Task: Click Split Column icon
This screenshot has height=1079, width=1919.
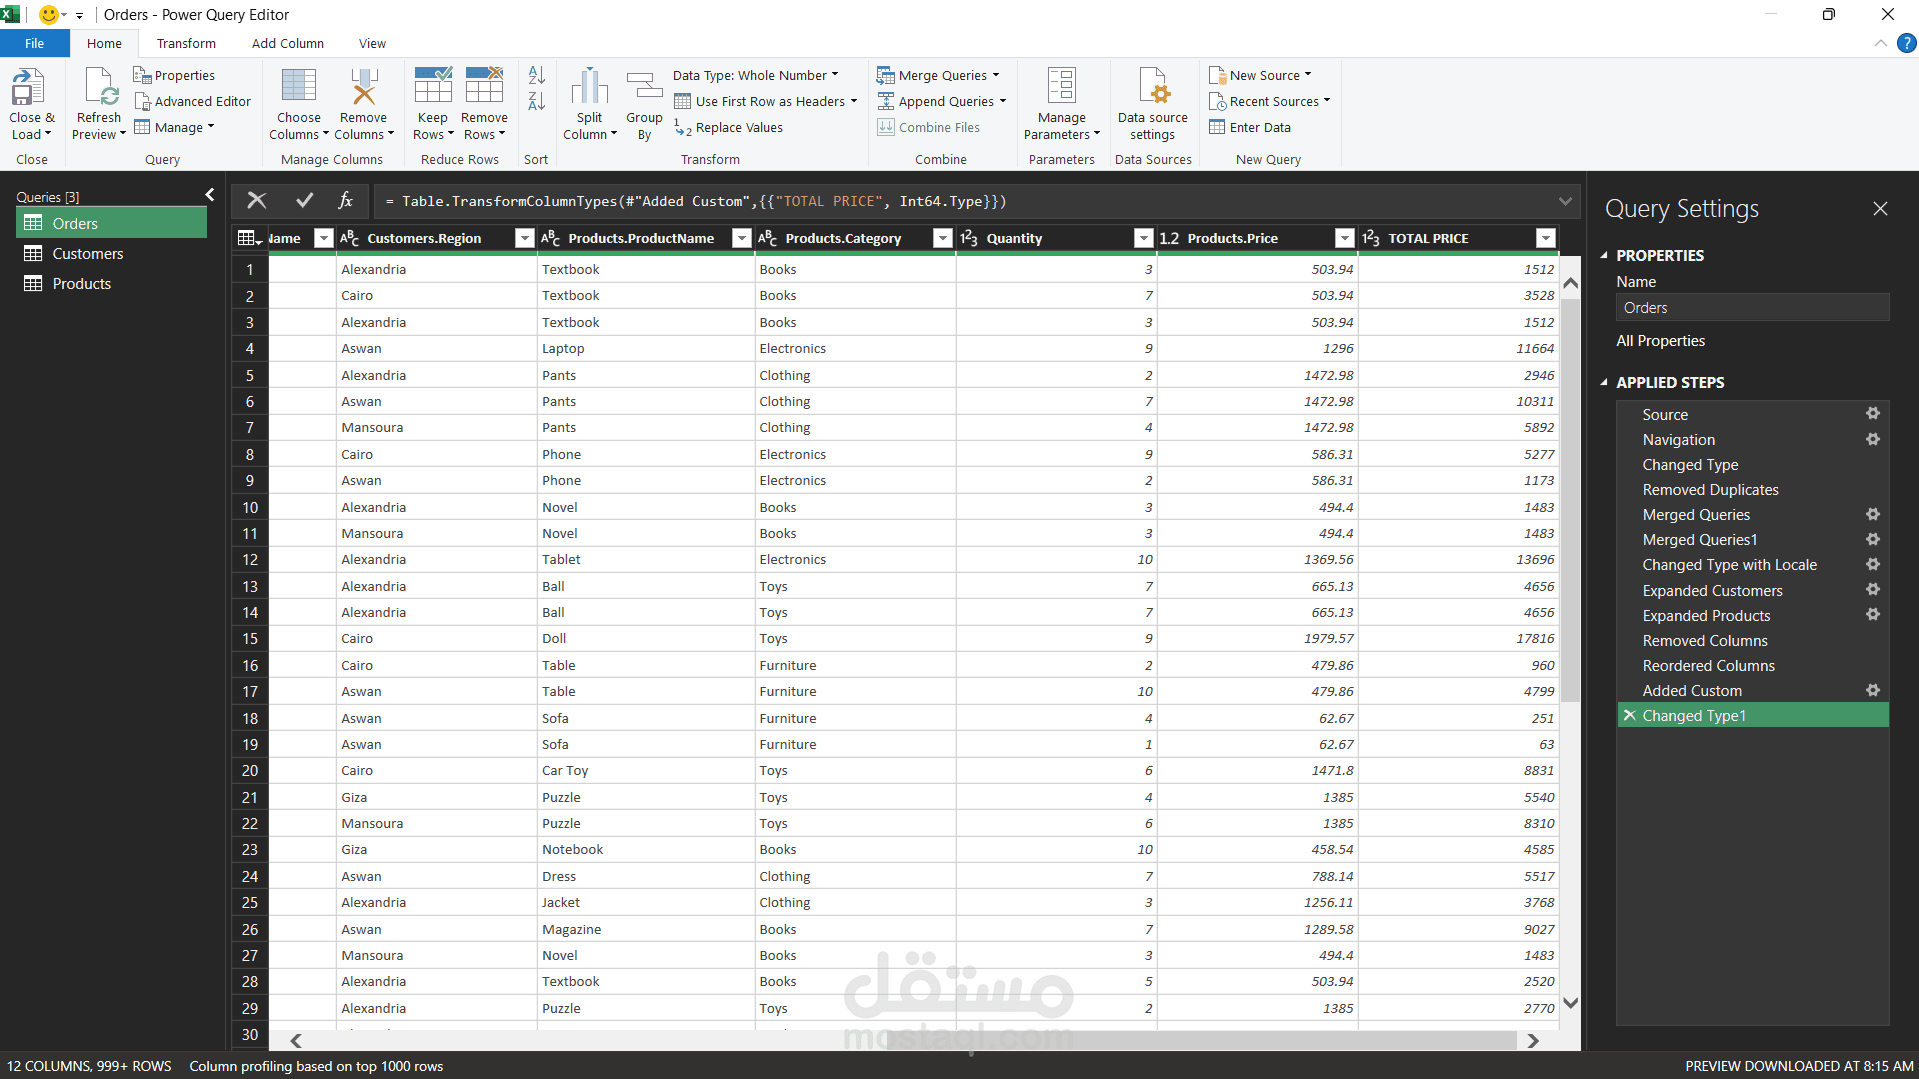Action: click(x=589, y=86)
